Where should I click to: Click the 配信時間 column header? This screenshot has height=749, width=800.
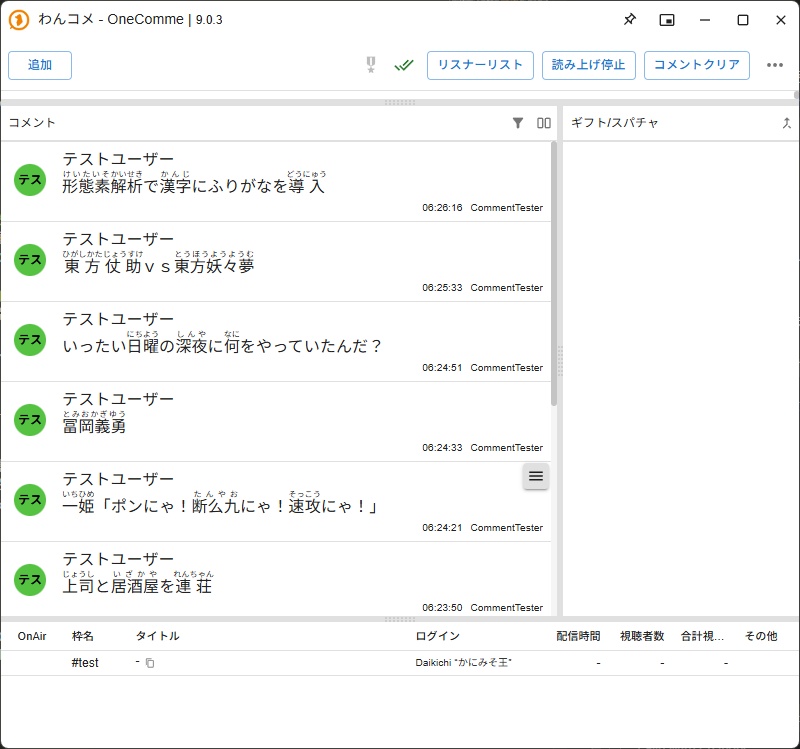(578, 636)
